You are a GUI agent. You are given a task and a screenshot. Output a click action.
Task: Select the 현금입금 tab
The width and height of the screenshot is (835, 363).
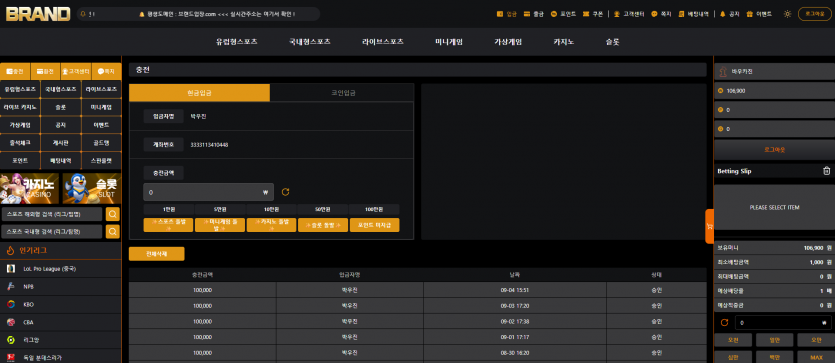tap(200, 93)
